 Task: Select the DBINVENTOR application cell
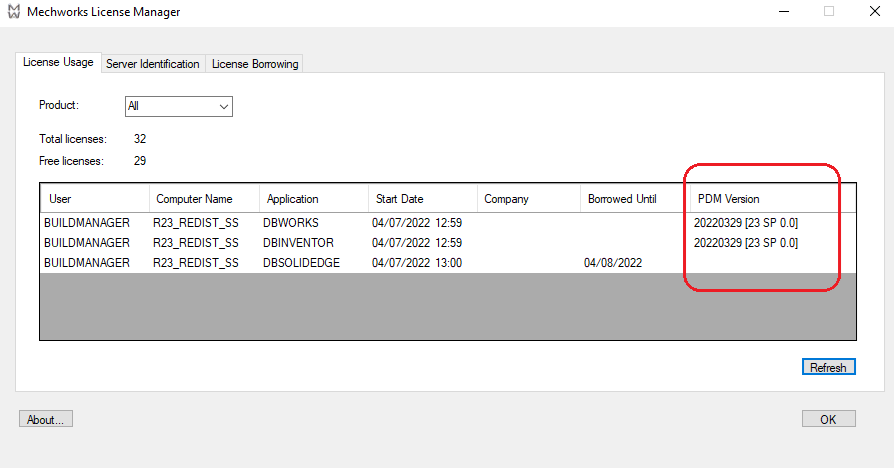pos(298,243)
